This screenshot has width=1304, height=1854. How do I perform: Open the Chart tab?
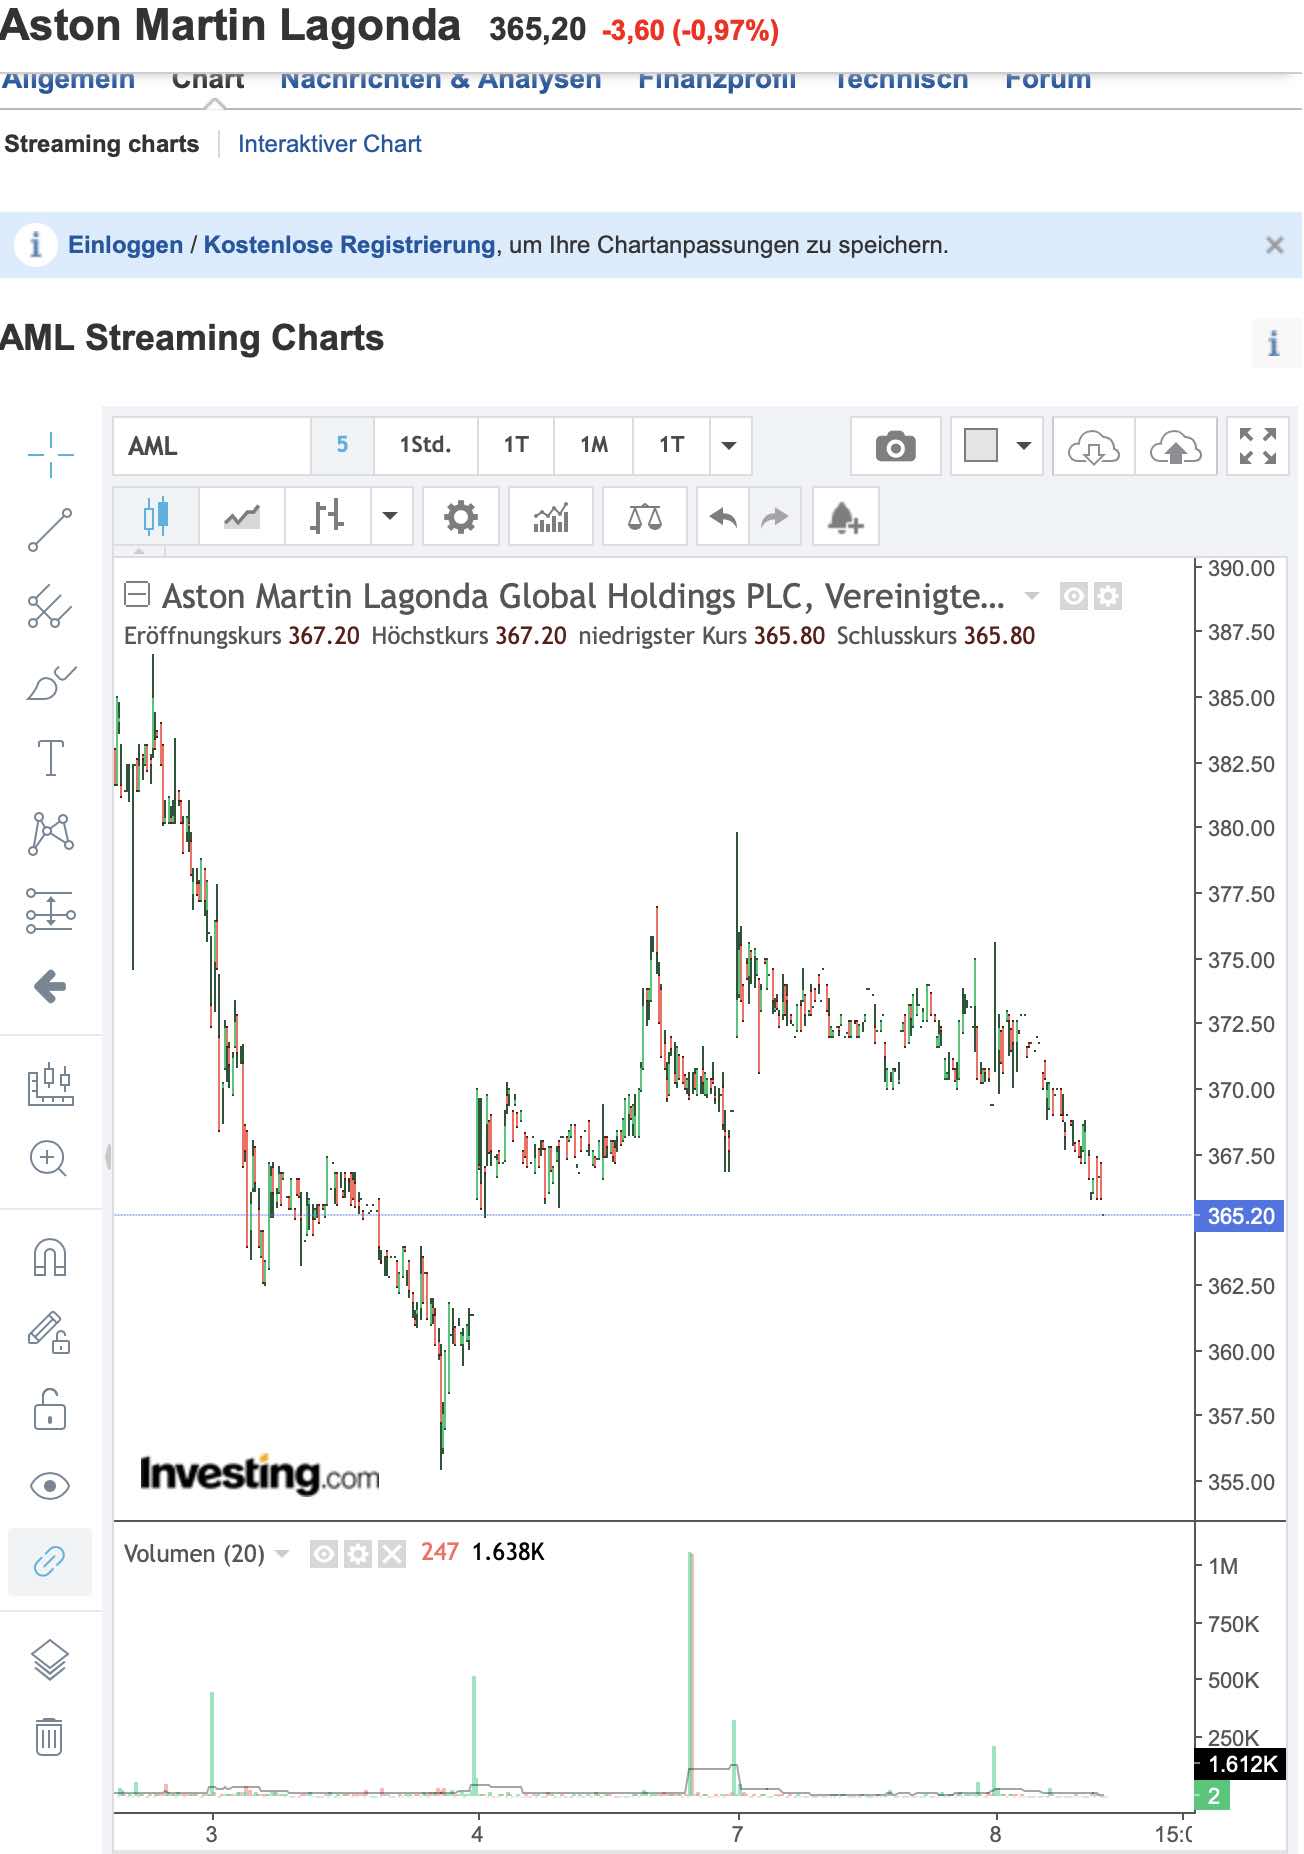point(208,80)
